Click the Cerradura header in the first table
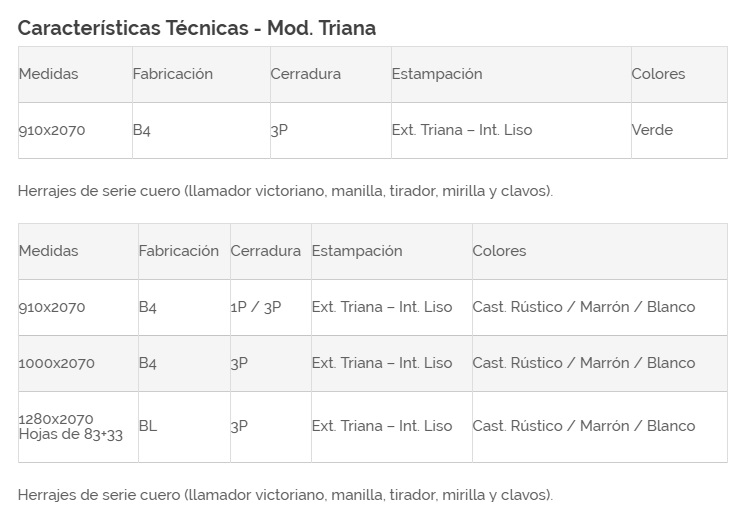This screenshot has width=747, height=513. click(331, 74)
